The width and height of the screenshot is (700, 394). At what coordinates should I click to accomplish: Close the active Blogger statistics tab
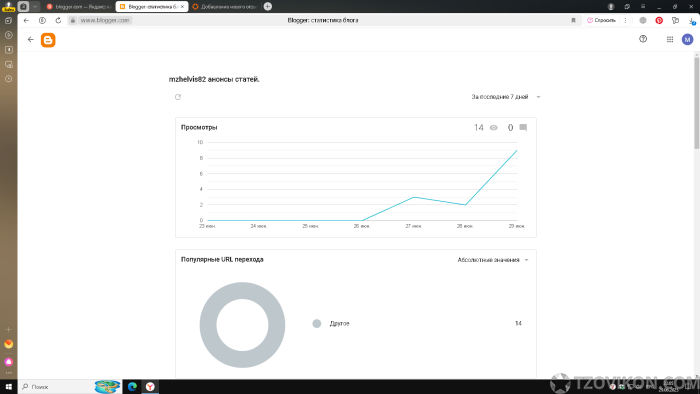point(182,7)
